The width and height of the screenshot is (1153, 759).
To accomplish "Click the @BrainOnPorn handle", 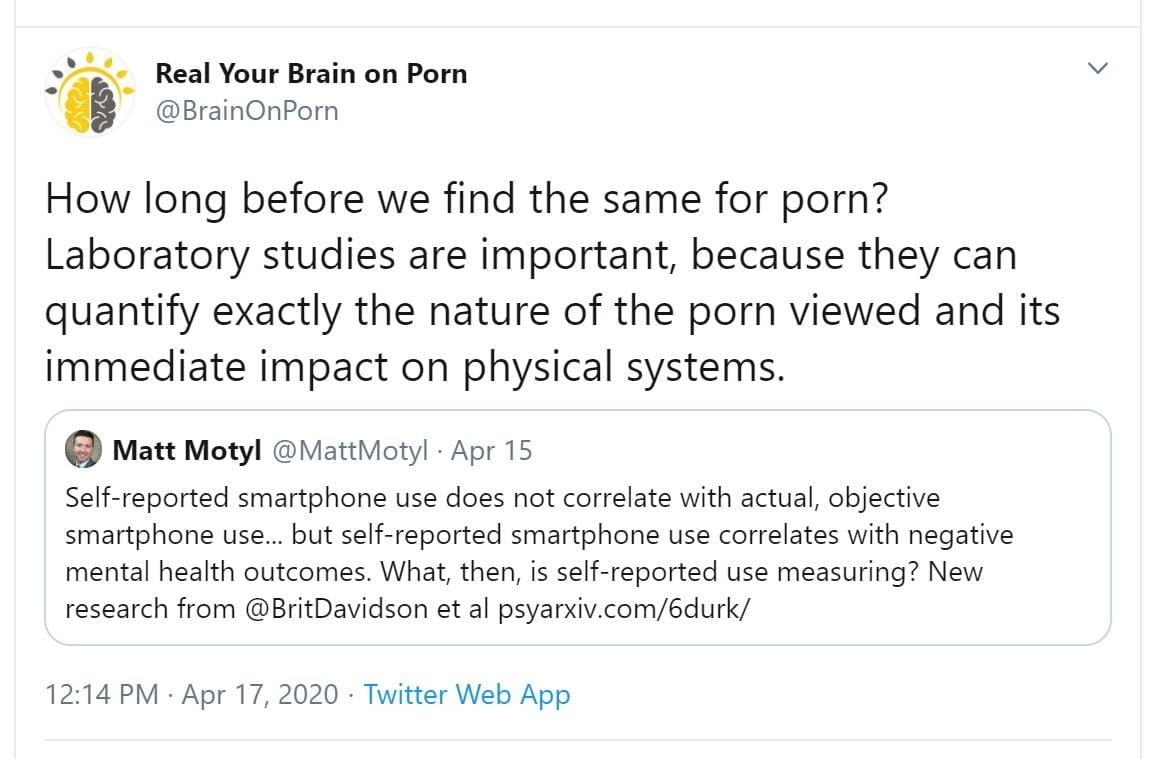I will tap(247, 110).
